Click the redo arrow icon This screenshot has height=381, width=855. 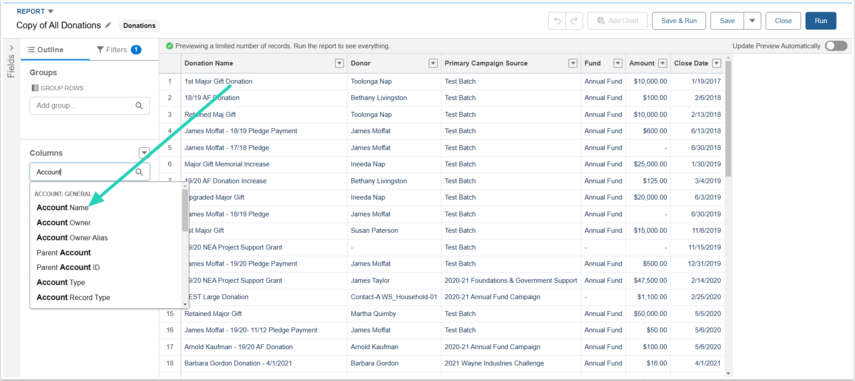point(574,21)
